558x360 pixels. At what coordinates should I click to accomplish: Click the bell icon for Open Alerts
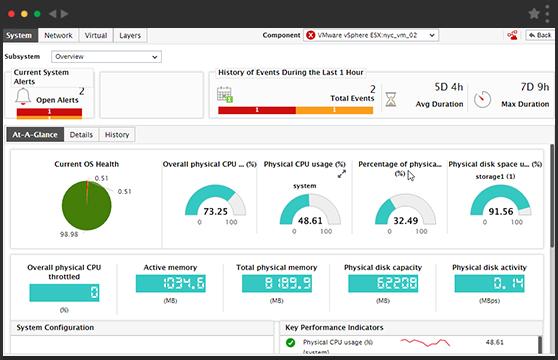(23, 96)
